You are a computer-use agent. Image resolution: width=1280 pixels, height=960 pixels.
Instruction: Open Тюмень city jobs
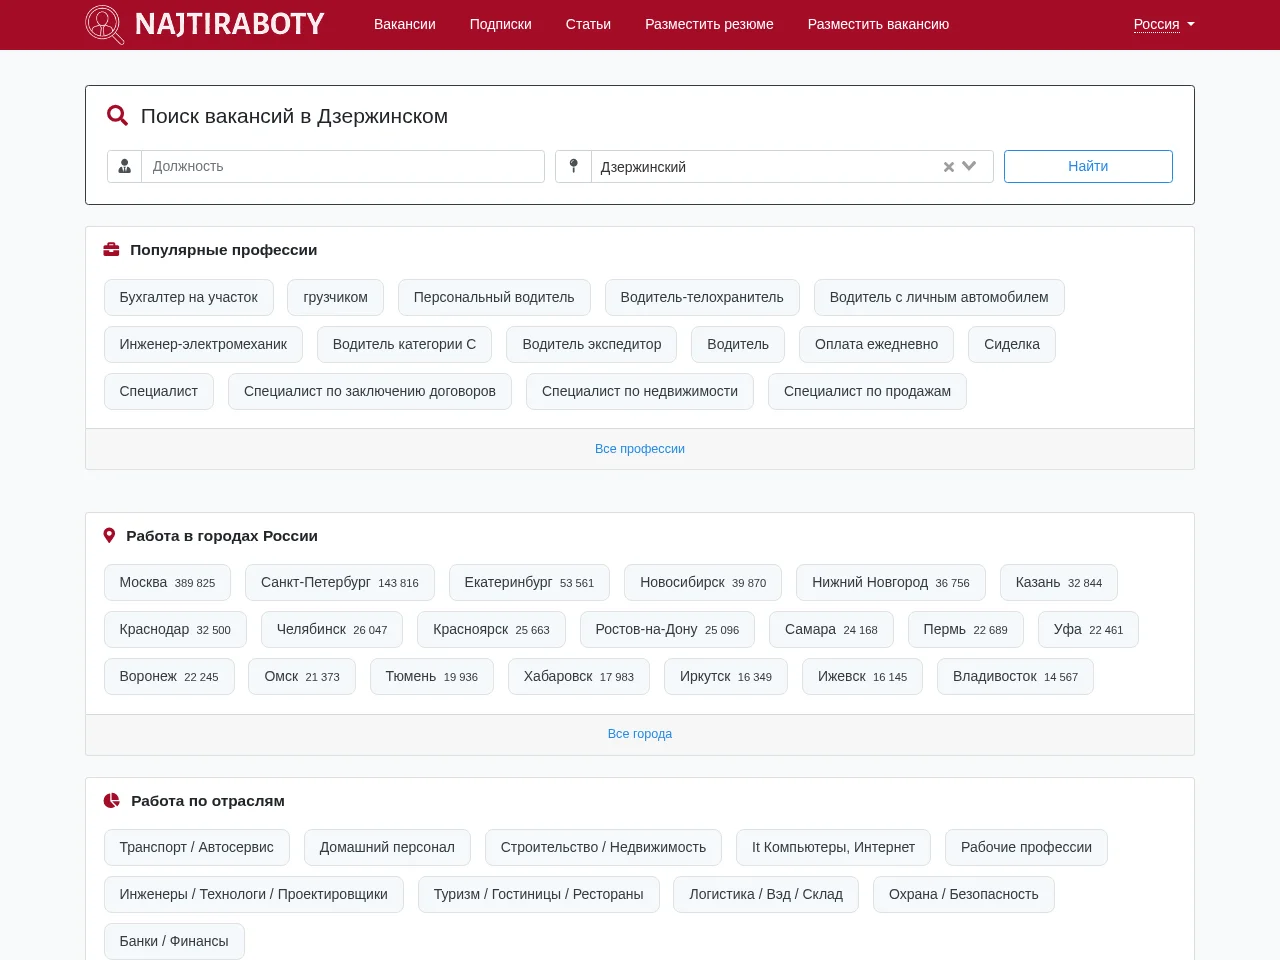point(432,676)
